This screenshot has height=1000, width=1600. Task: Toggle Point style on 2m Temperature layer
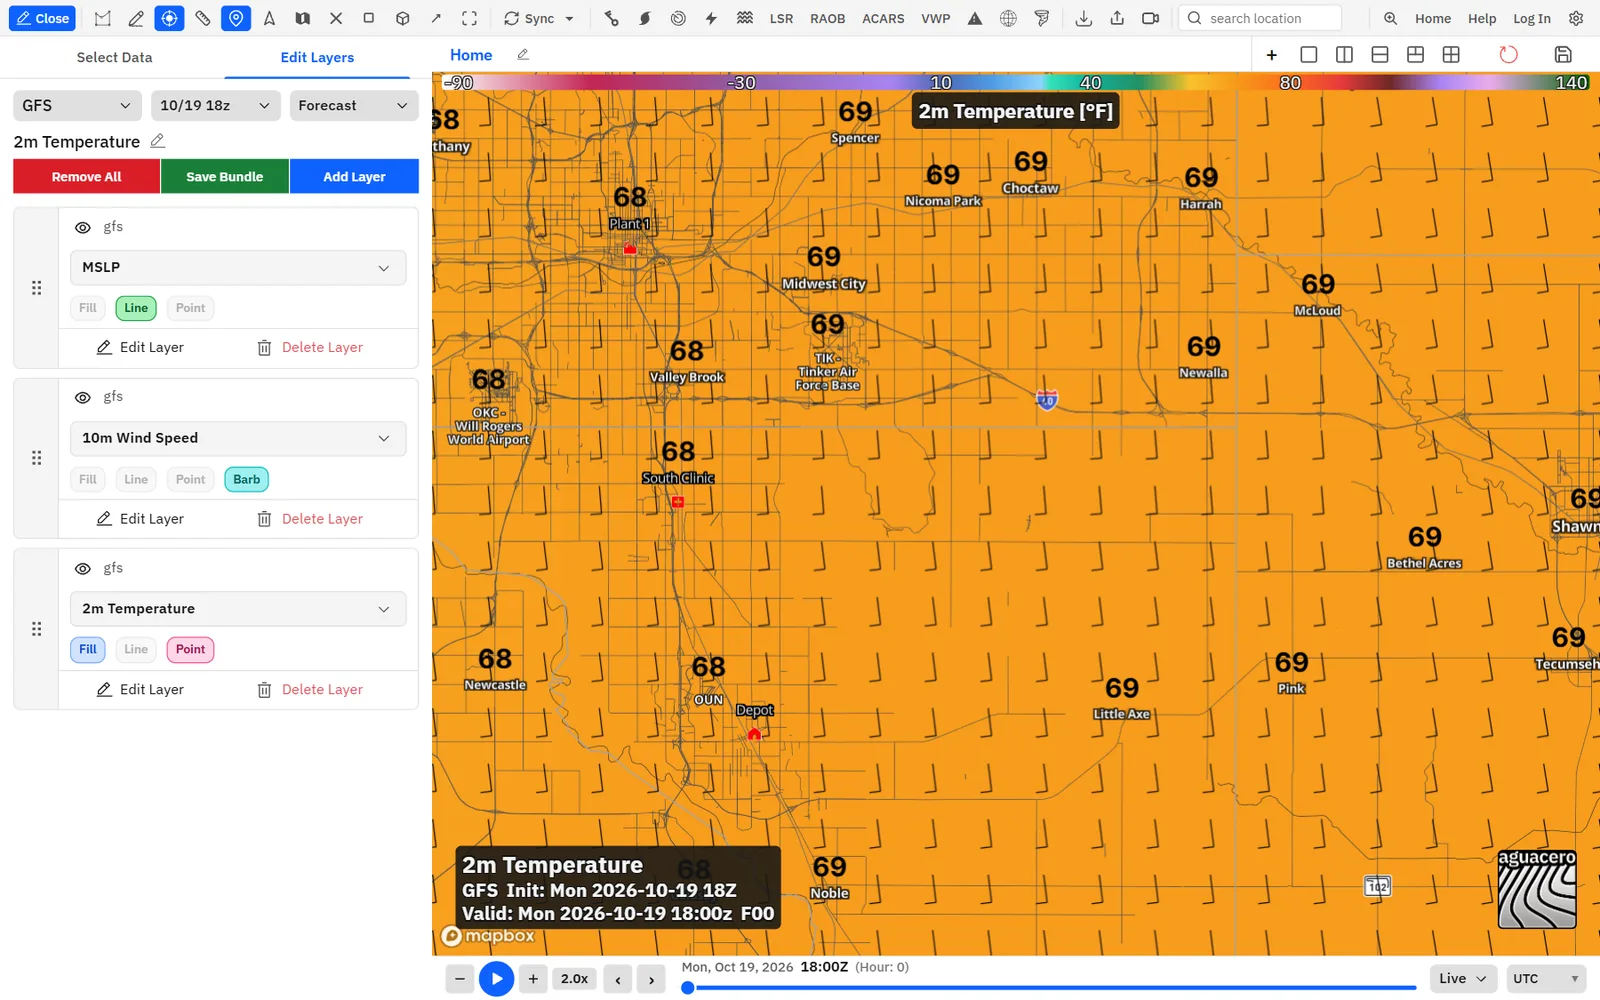[x=190, y=649]
